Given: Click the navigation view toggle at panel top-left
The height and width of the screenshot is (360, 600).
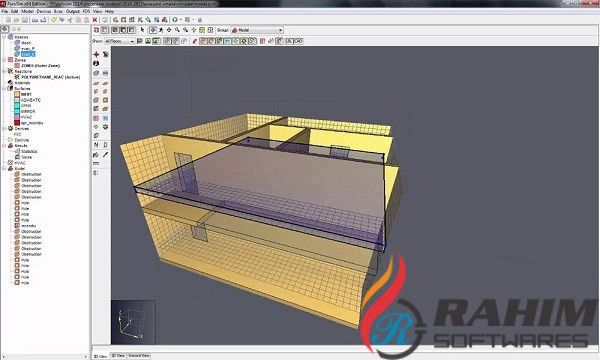Looking at the screenshot, I should point(5,29).
